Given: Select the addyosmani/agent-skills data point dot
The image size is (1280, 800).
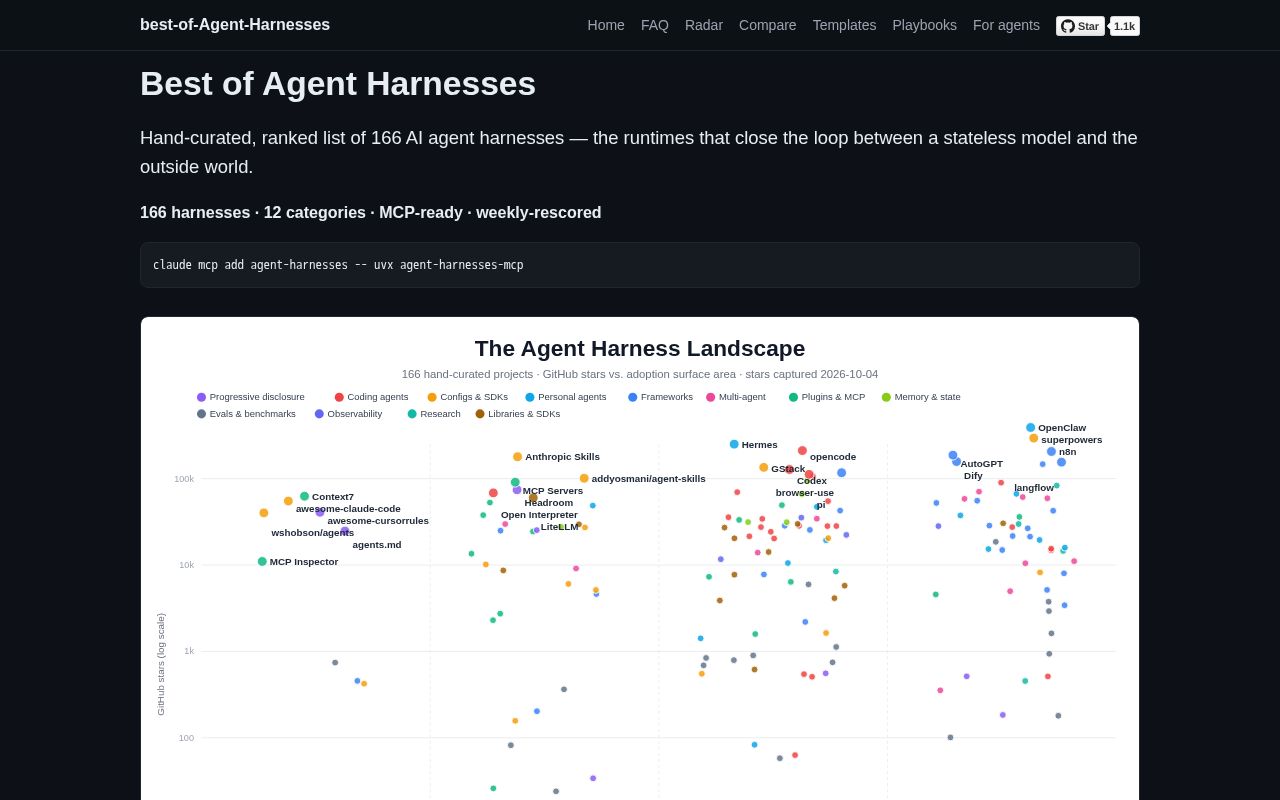Looking at the screenshot, I should [584, 478].
